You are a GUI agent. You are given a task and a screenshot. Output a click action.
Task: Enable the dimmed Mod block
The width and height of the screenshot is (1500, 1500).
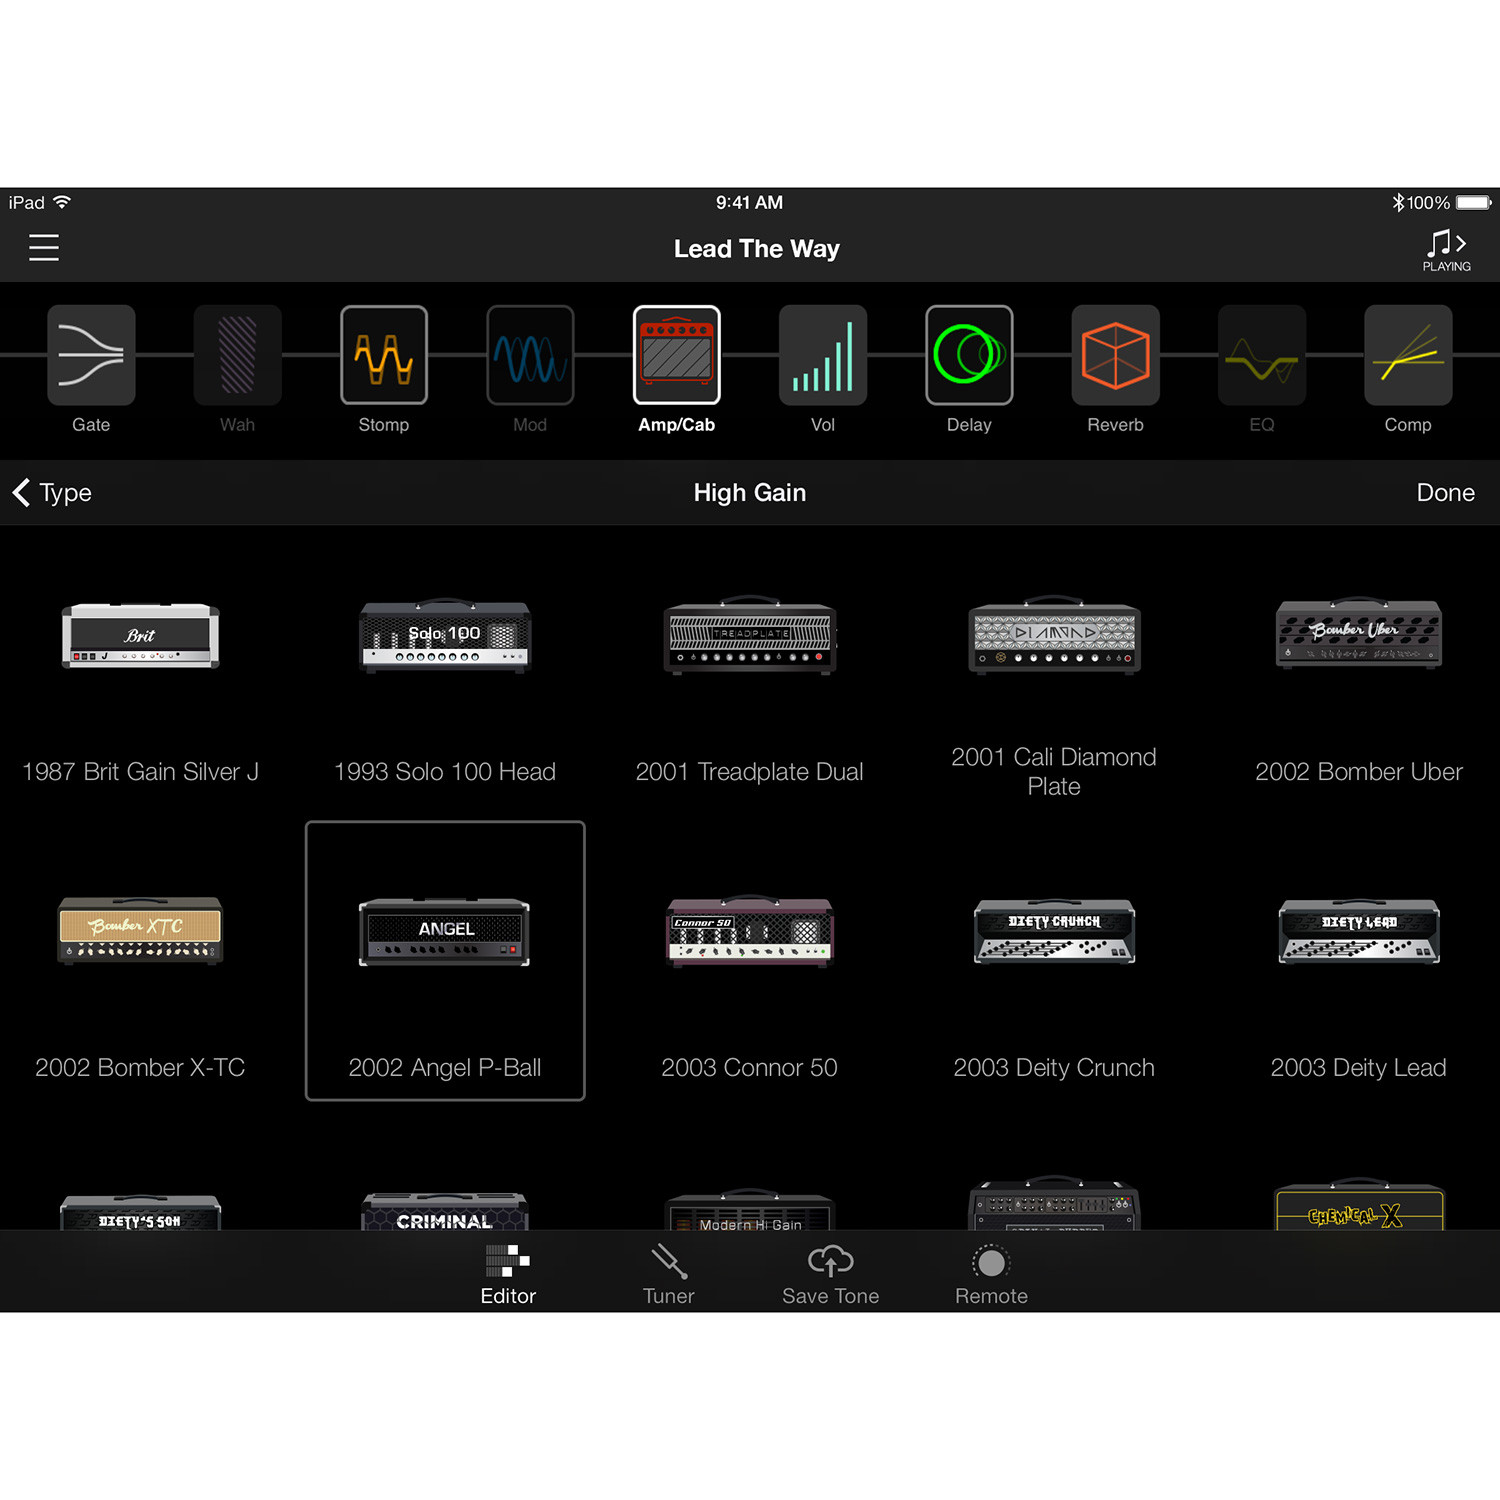[x=530, y=355]
